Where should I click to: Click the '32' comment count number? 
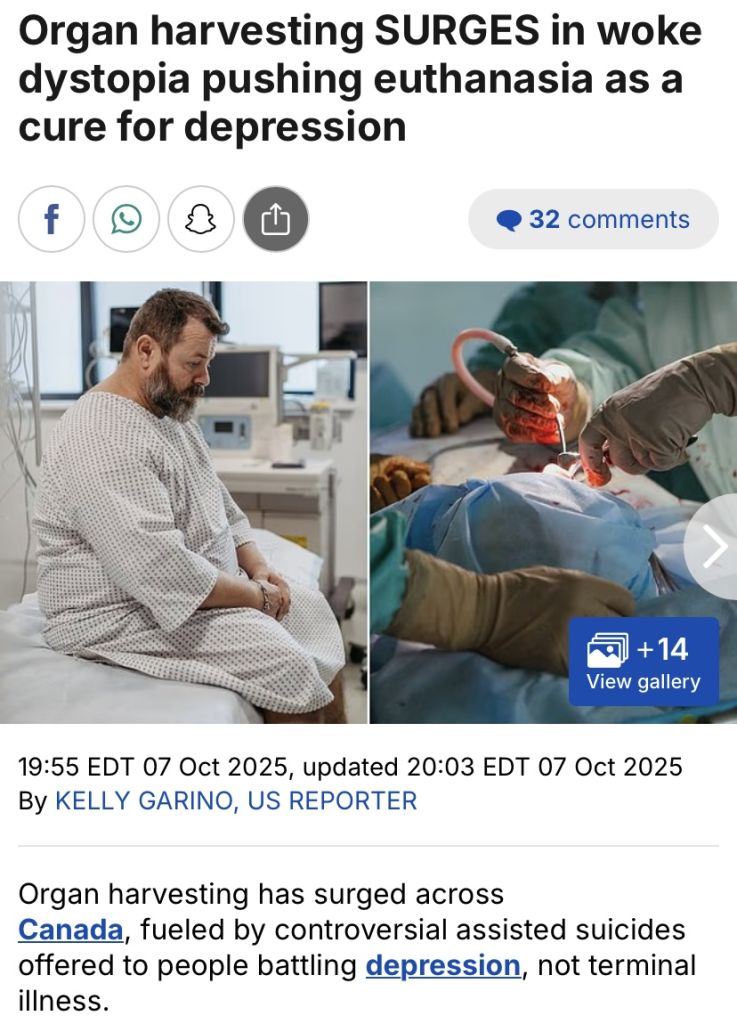tap(544, 219)
